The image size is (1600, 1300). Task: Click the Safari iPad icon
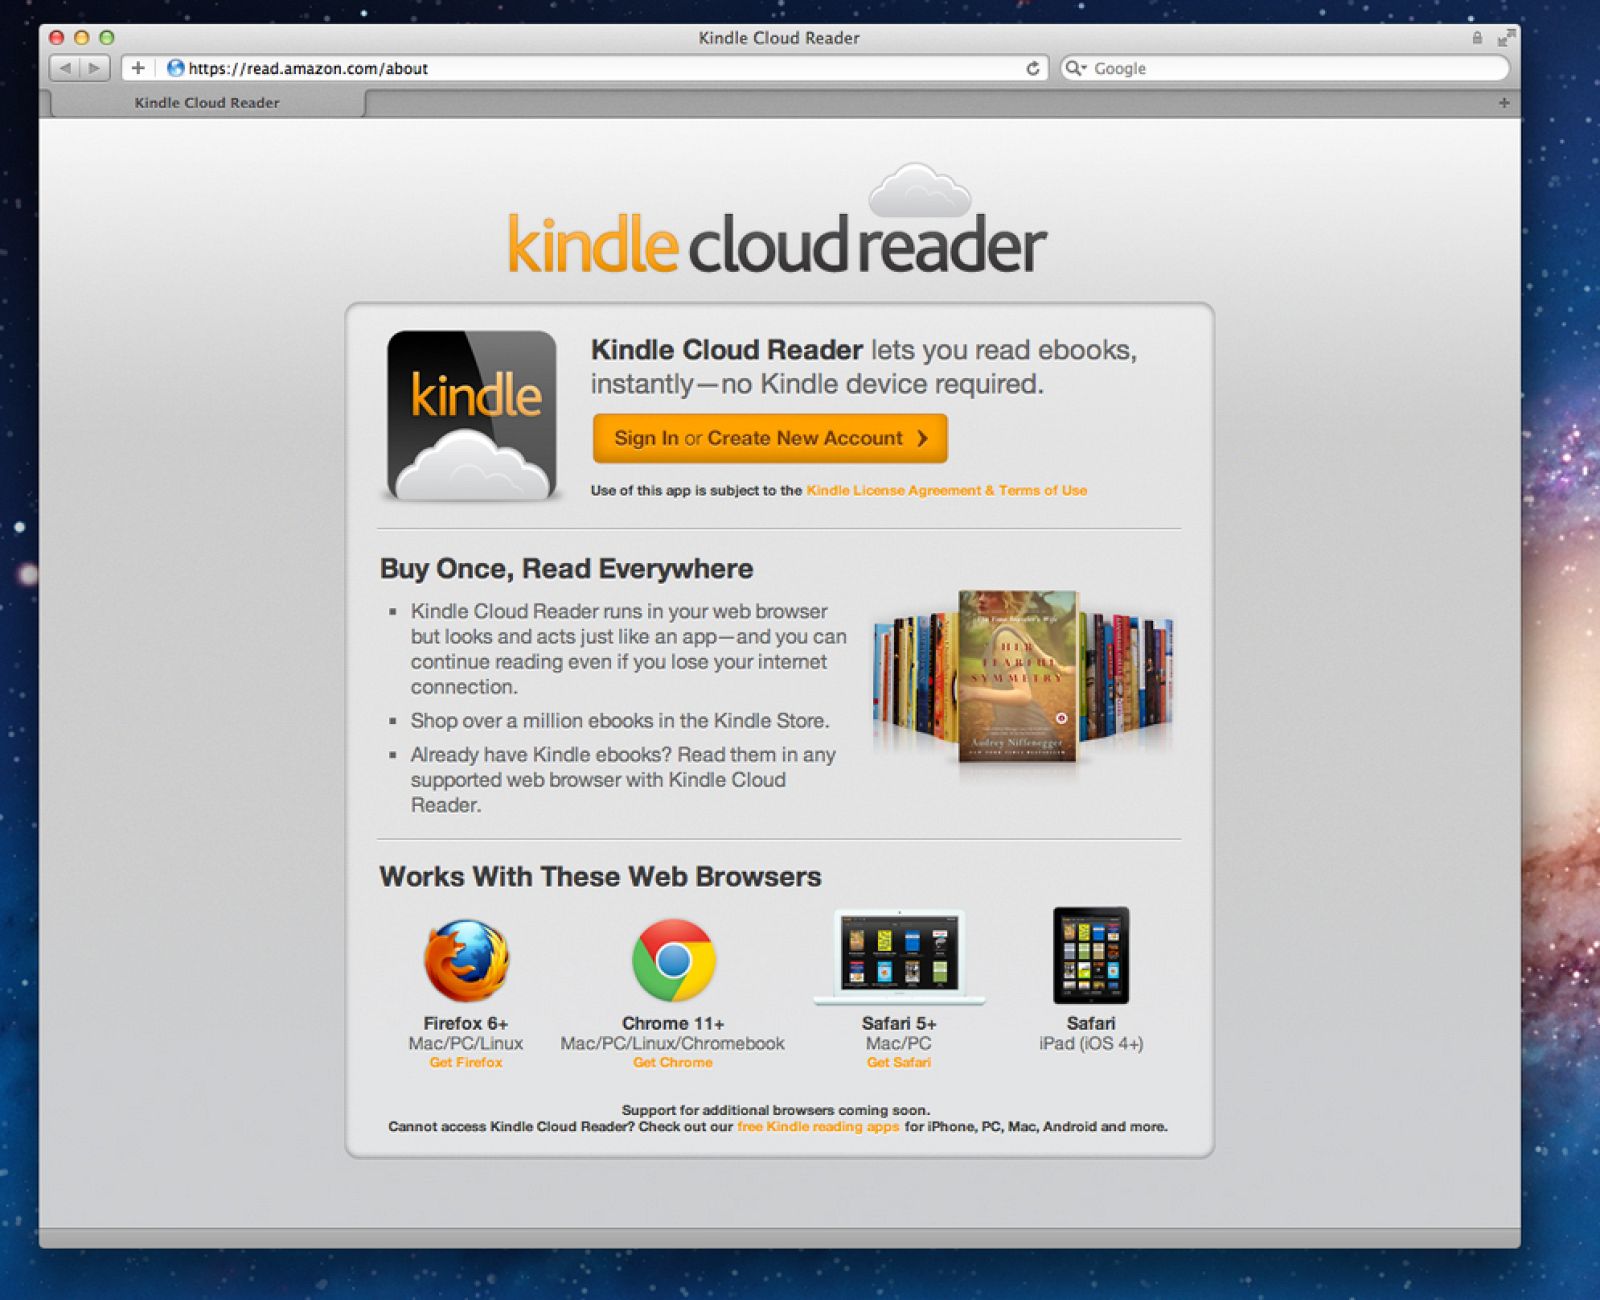1090,953
